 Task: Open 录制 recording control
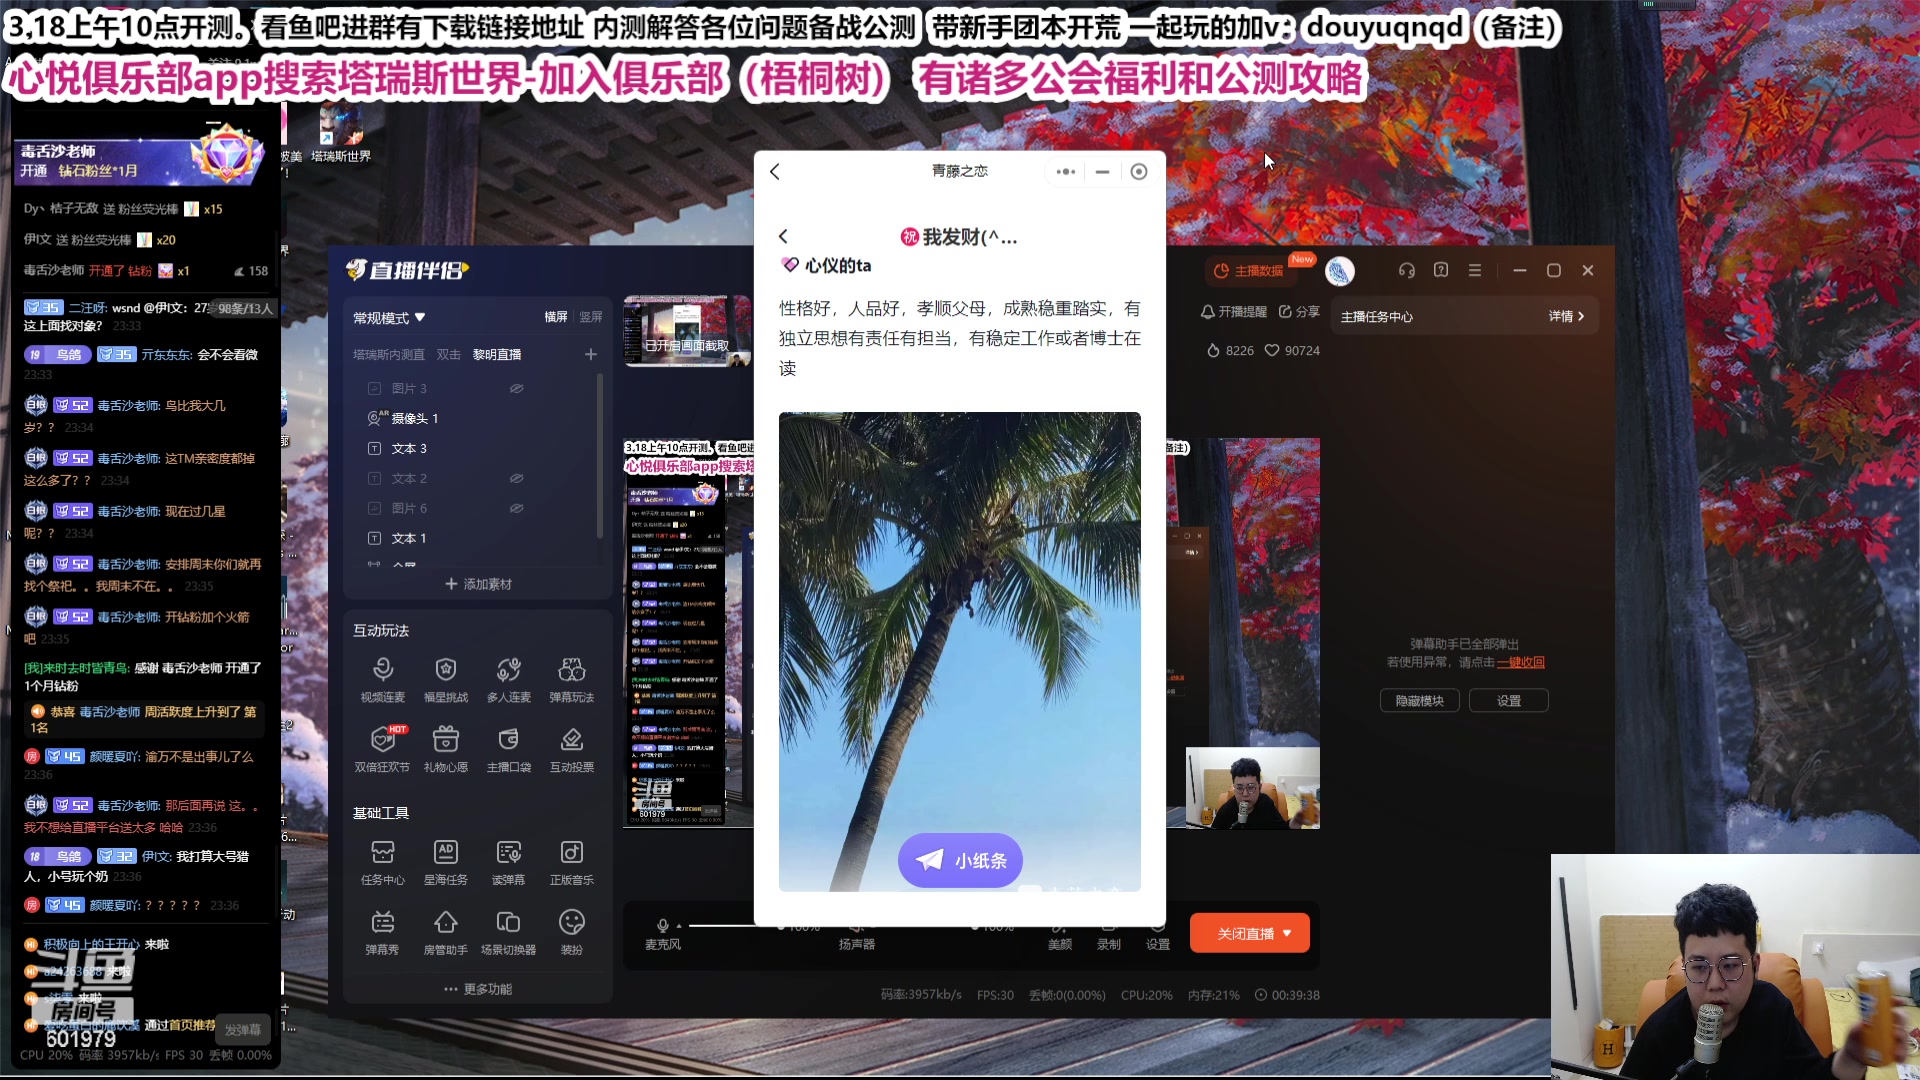point(1108,936)
